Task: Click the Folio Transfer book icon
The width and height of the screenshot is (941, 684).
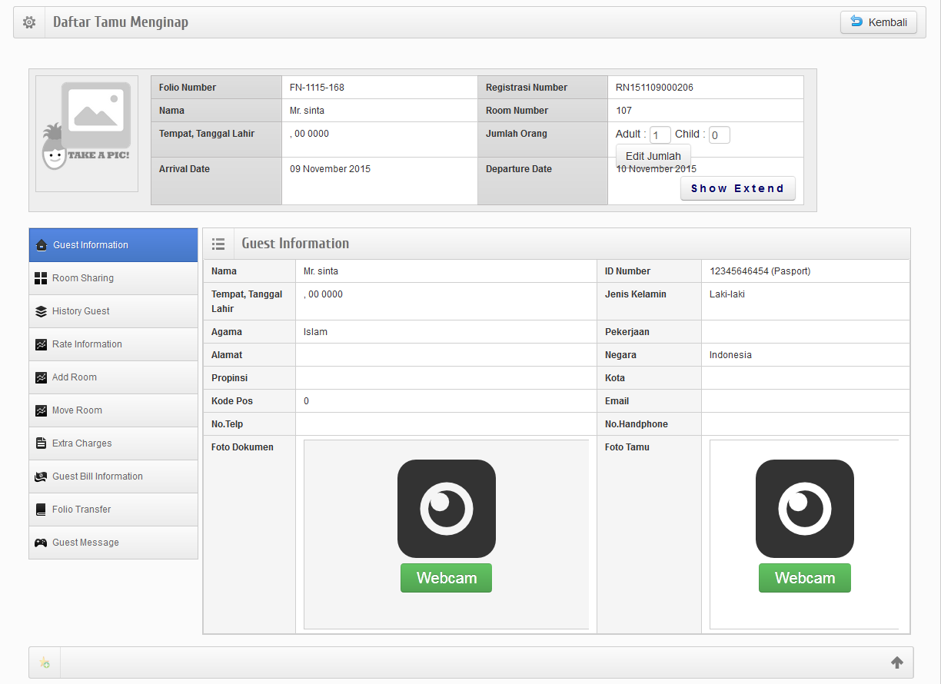Action: pos(41,510)
